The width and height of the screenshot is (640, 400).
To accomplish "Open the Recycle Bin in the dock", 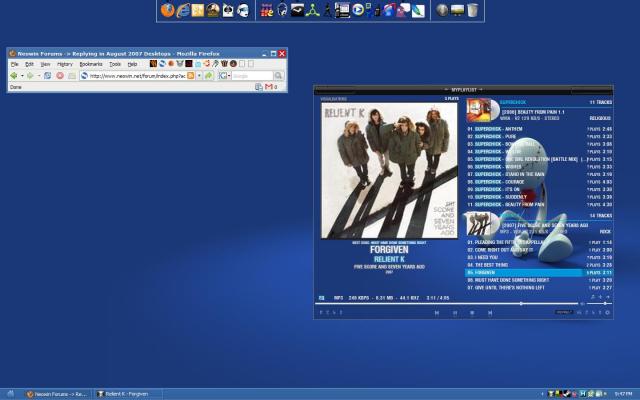I will [x=472, y=10].
